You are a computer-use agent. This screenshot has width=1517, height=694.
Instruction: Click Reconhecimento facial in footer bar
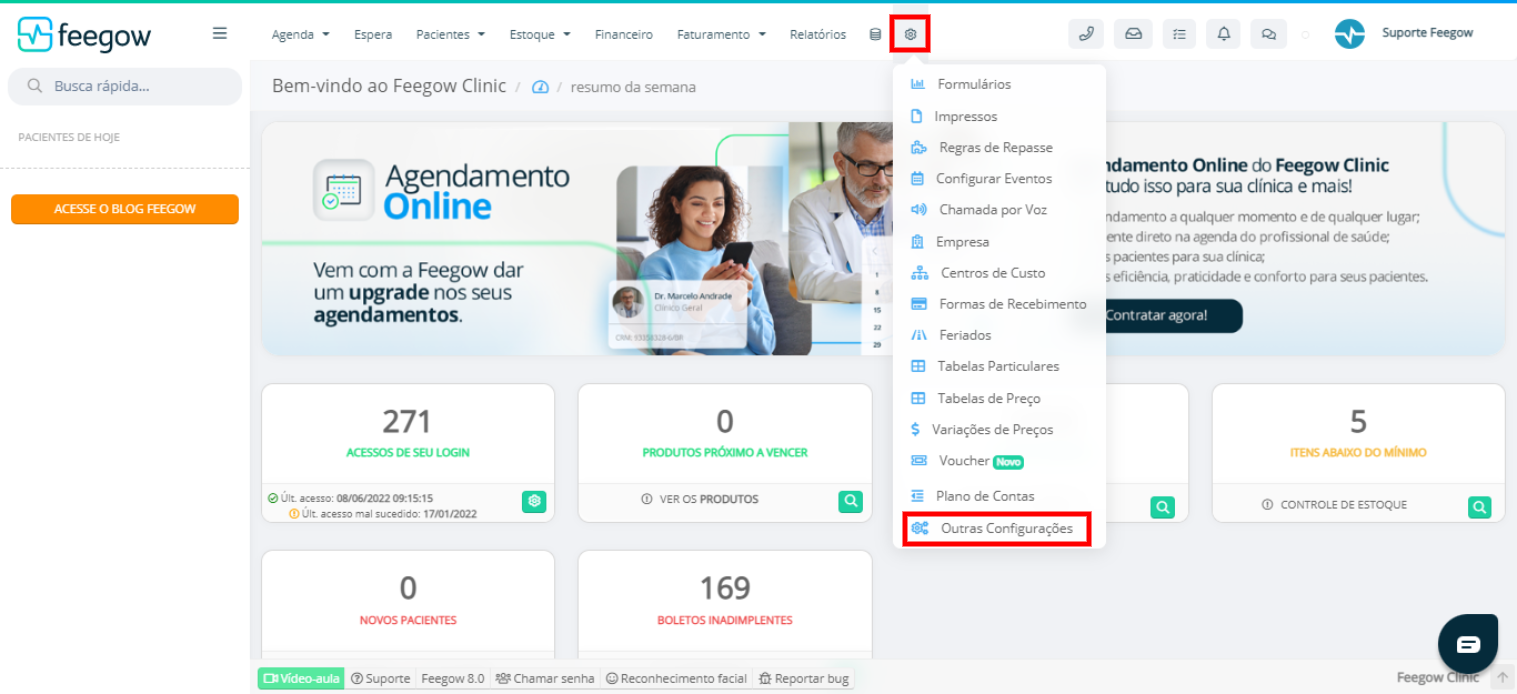[x=676, y=678]
